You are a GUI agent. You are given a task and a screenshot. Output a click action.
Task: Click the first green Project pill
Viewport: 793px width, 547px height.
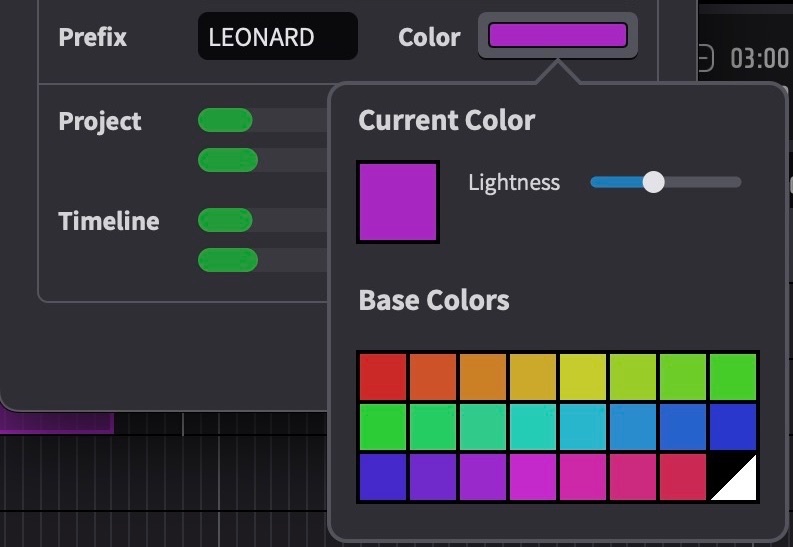click(225, 120)
